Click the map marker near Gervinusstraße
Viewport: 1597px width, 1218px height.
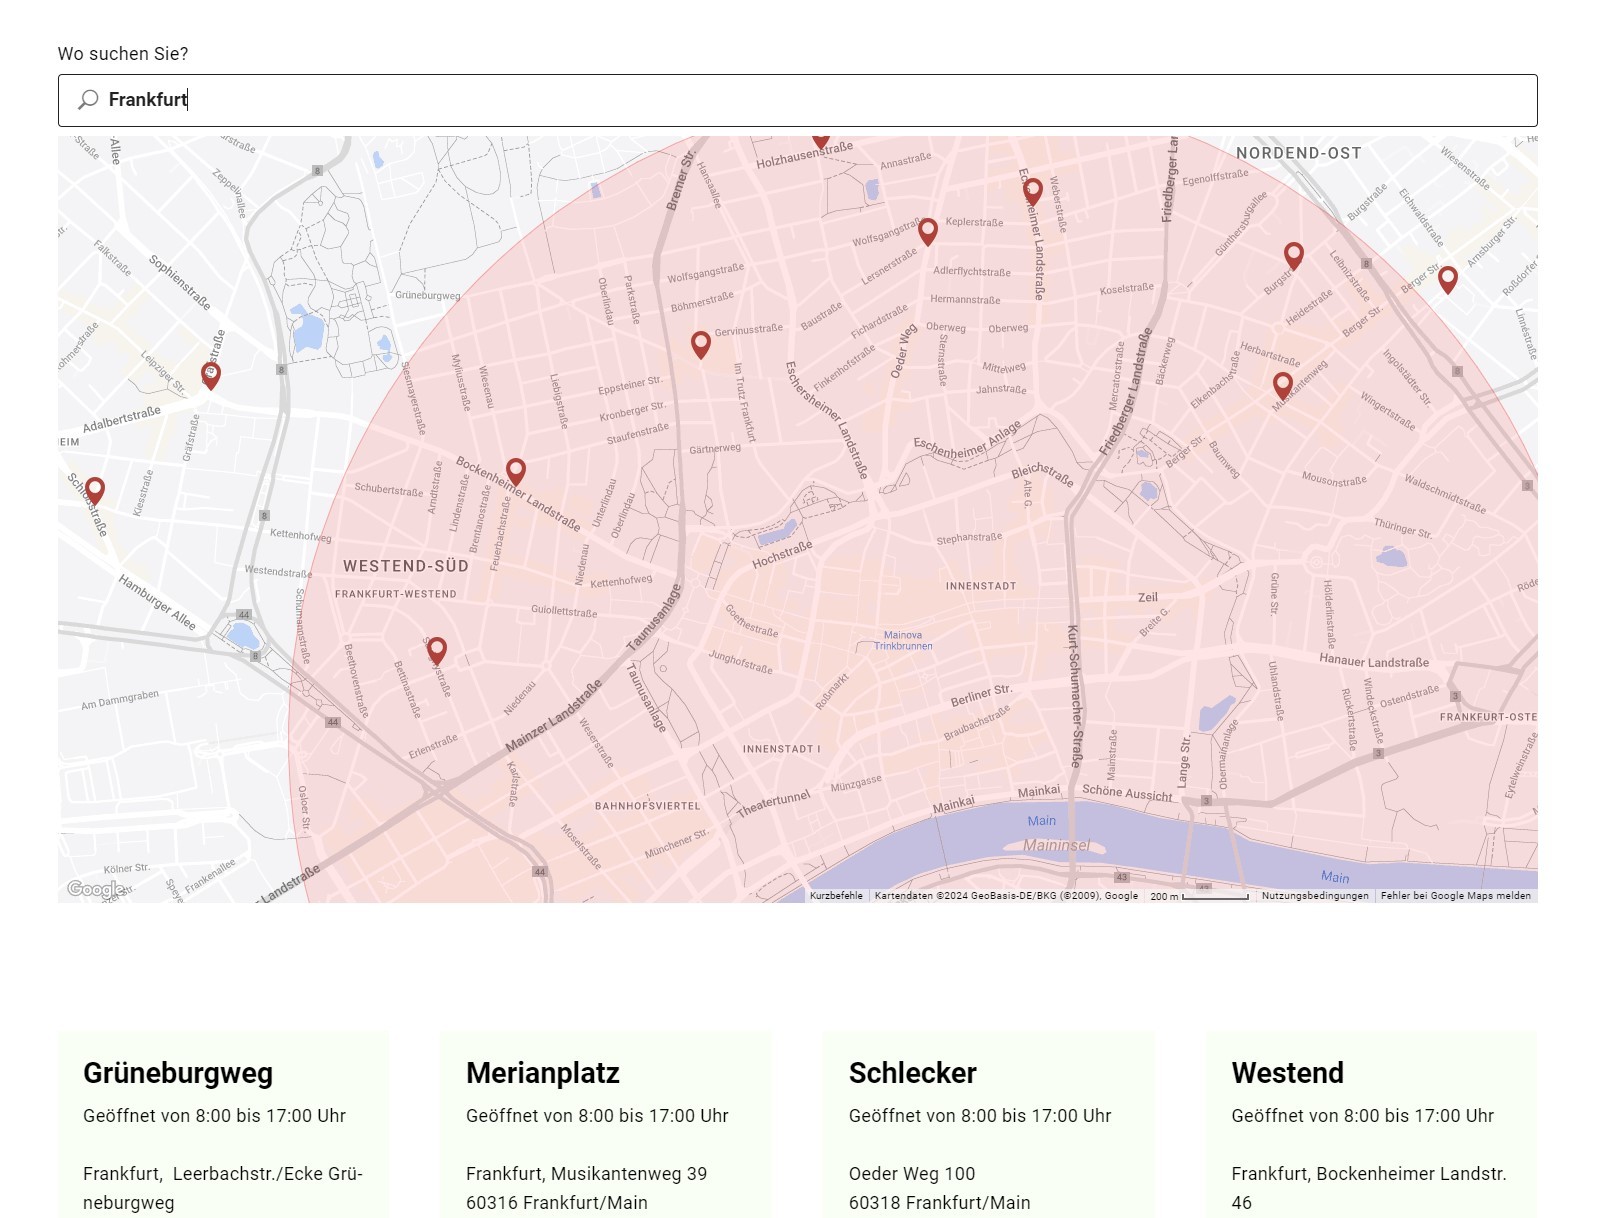pyautogui.click(x=701, y=344)
